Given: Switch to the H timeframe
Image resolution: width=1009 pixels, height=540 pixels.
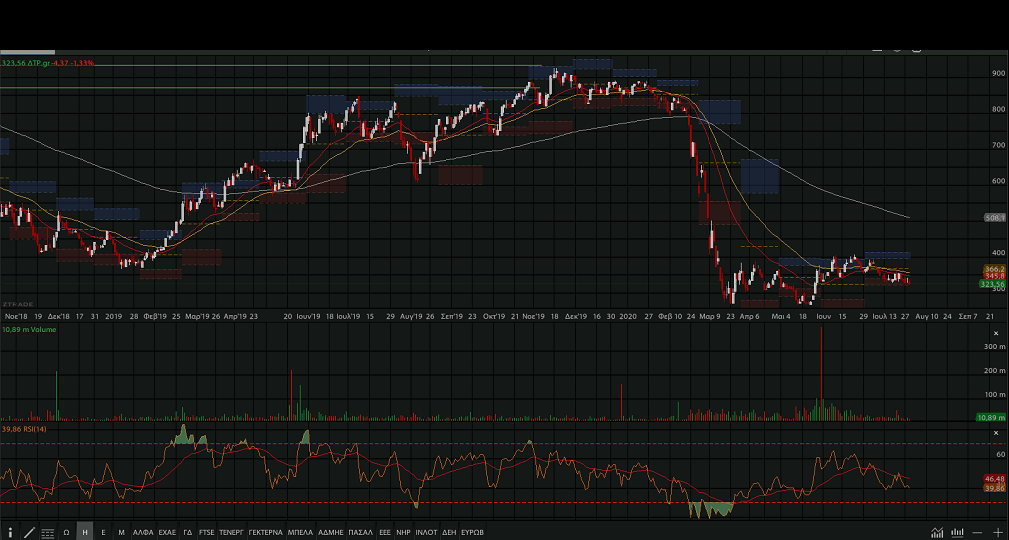Looking at the screenshot, I should tap(85, 532).
